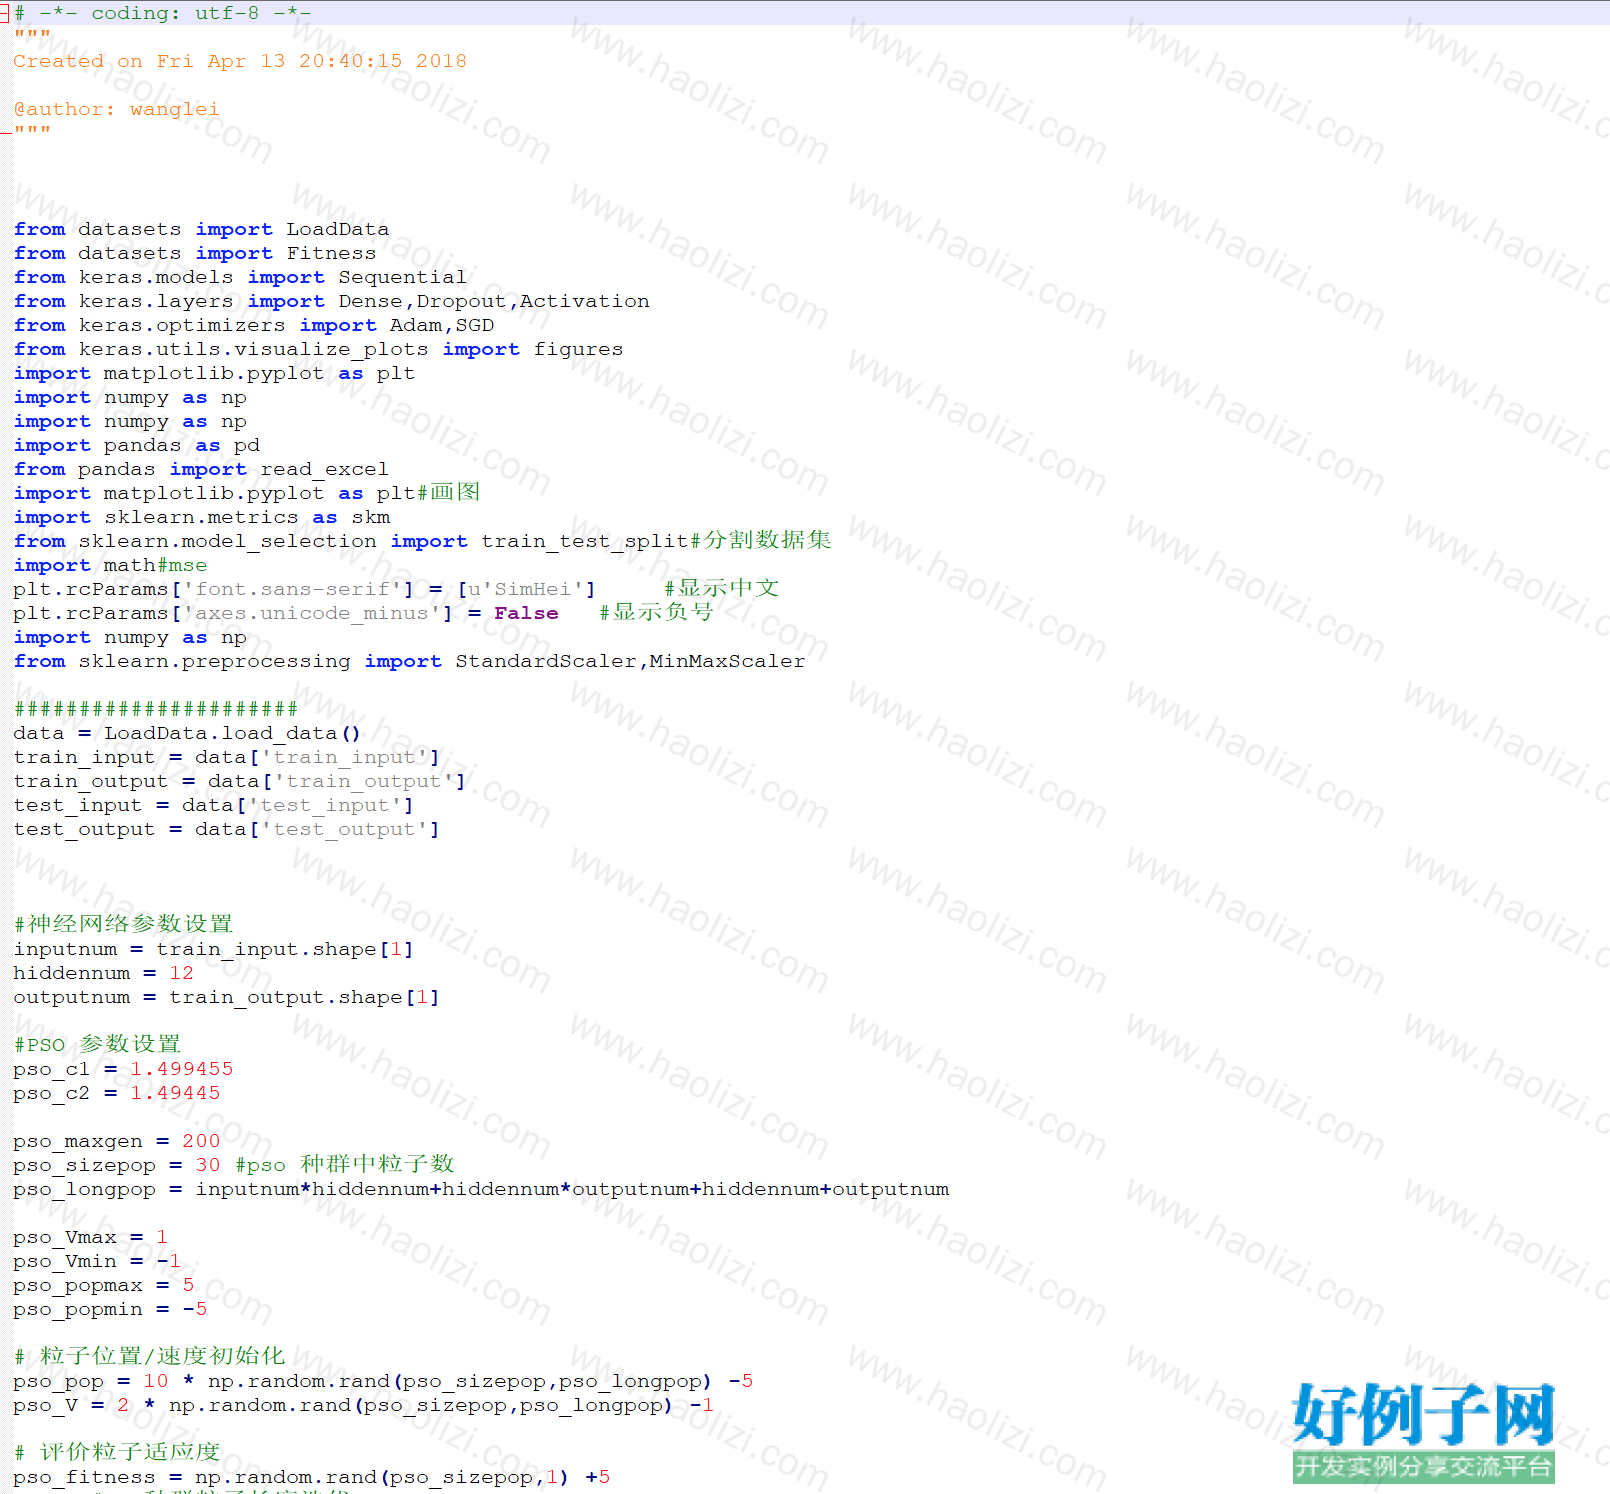The width and height of the screenshot is (1610, 1494).
Task: Select the 'keras.models import Sequential' line
Action: coord(240,277)
